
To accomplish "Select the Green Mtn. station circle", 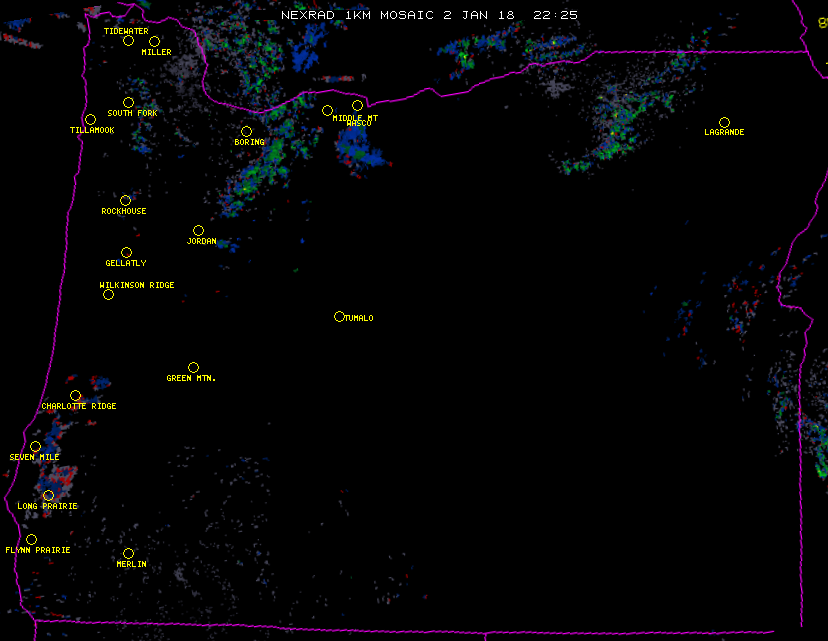I will (193, 368).
